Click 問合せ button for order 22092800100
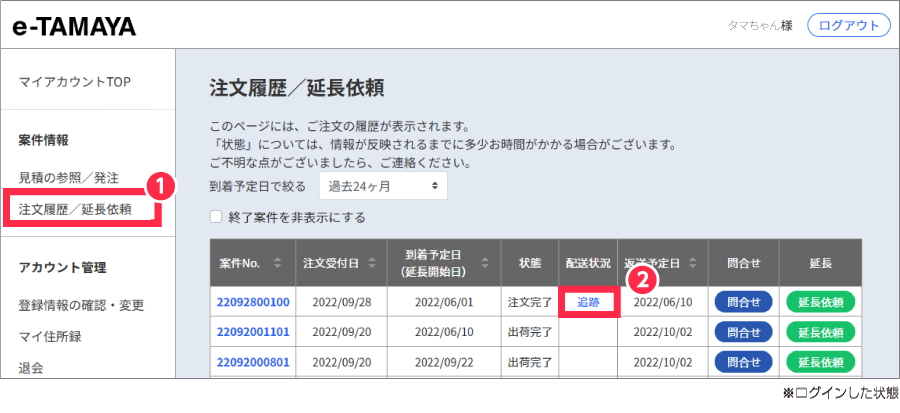The height and width of the screenshot is (413, 900). tap(743, 302)
